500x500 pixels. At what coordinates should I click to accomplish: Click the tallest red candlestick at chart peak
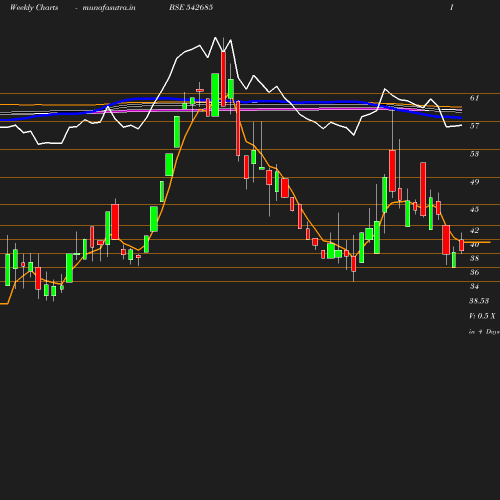point(223,79)
